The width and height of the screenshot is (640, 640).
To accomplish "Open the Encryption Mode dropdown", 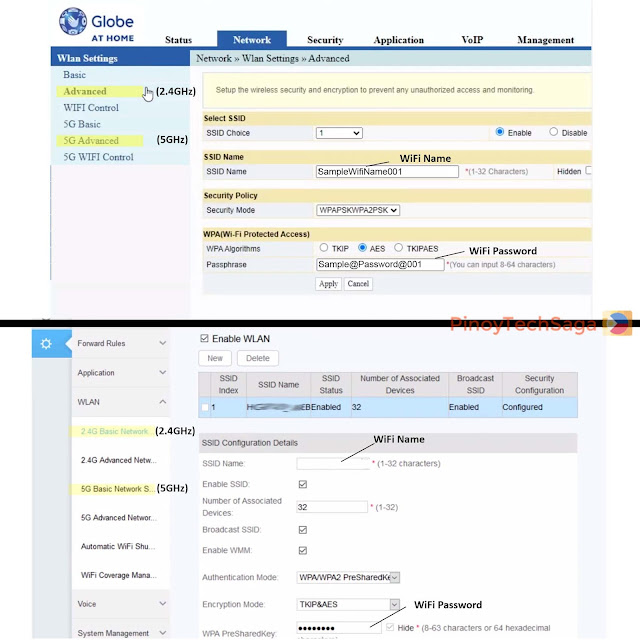I will (x=348, y=604).
